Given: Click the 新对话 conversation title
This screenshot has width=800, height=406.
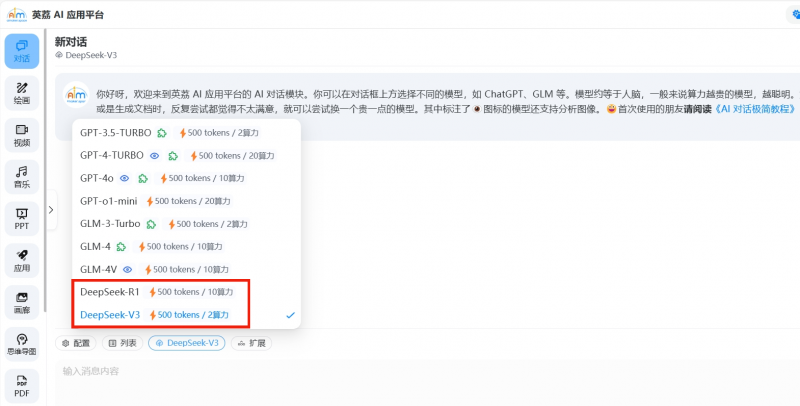Looking at the screenshot, I should click(71, 42).
